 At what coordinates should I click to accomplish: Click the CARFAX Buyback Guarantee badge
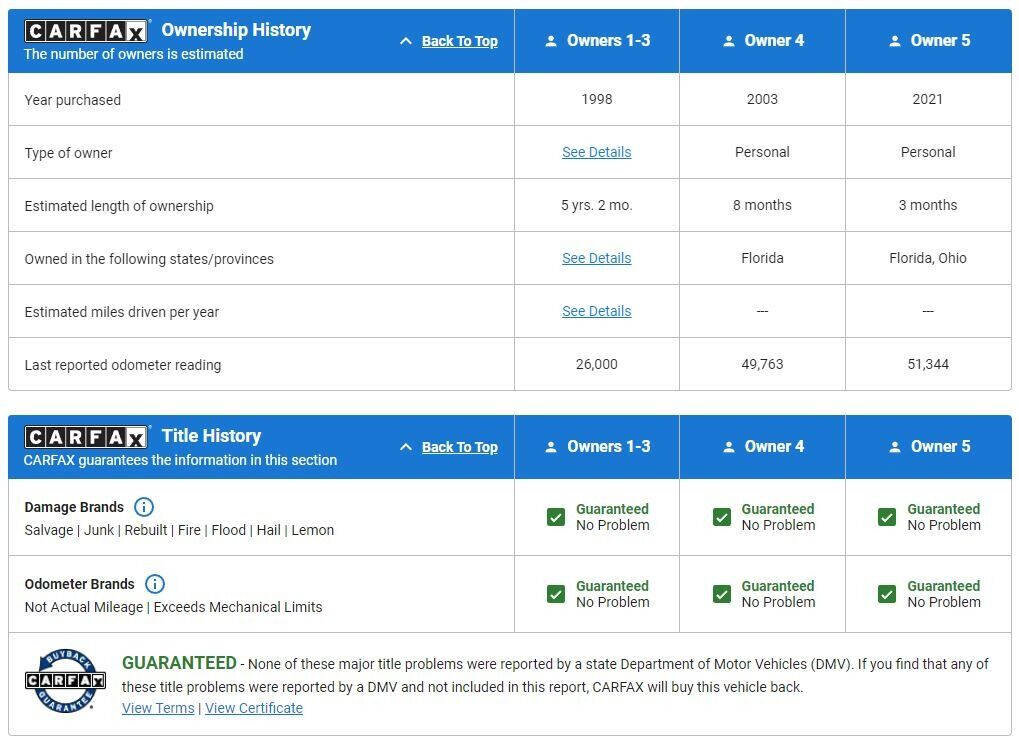[65, 681]
